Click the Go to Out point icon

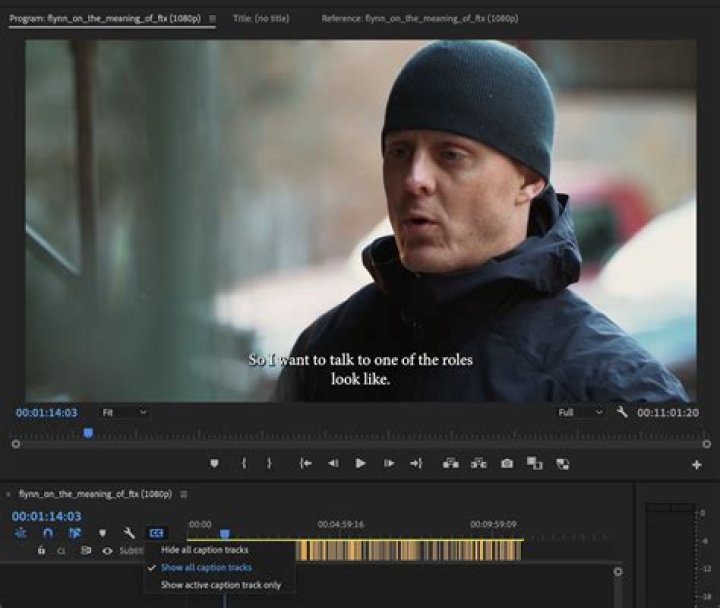coord(416,463)
